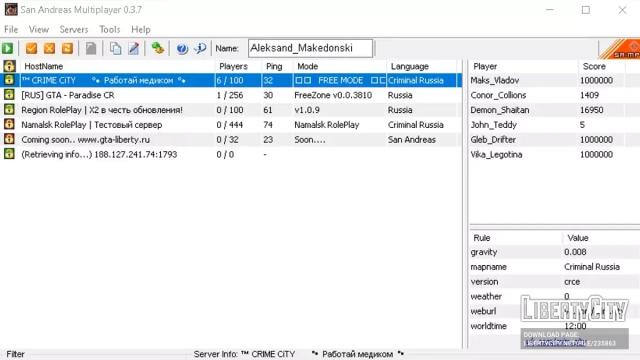
Task: Select the CRIME CITY server row
Action: [231, 80]
